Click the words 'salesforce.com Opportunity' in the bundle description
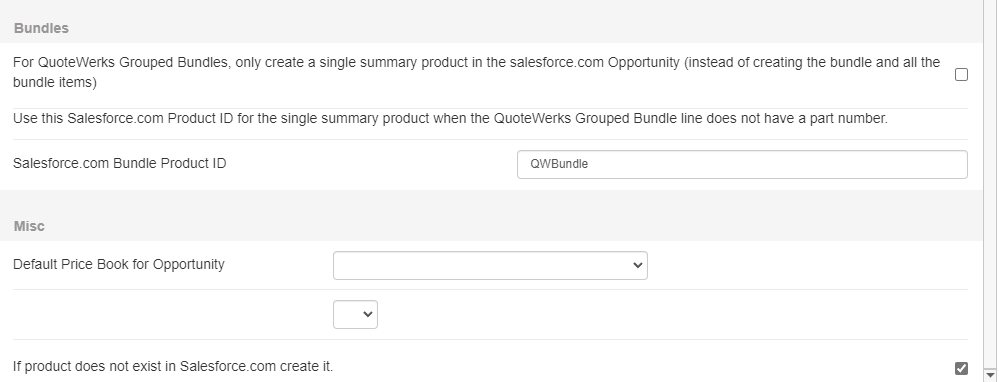This screenshot has height=382, width=999. pyautogui.click(x=594, y=62)
